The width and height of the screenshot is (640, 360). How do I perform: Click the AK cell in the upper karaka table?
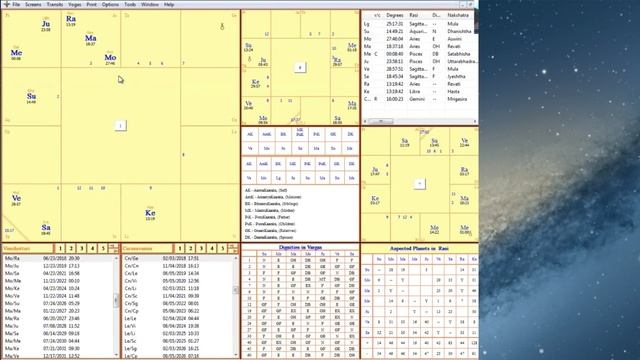point(250,134)
